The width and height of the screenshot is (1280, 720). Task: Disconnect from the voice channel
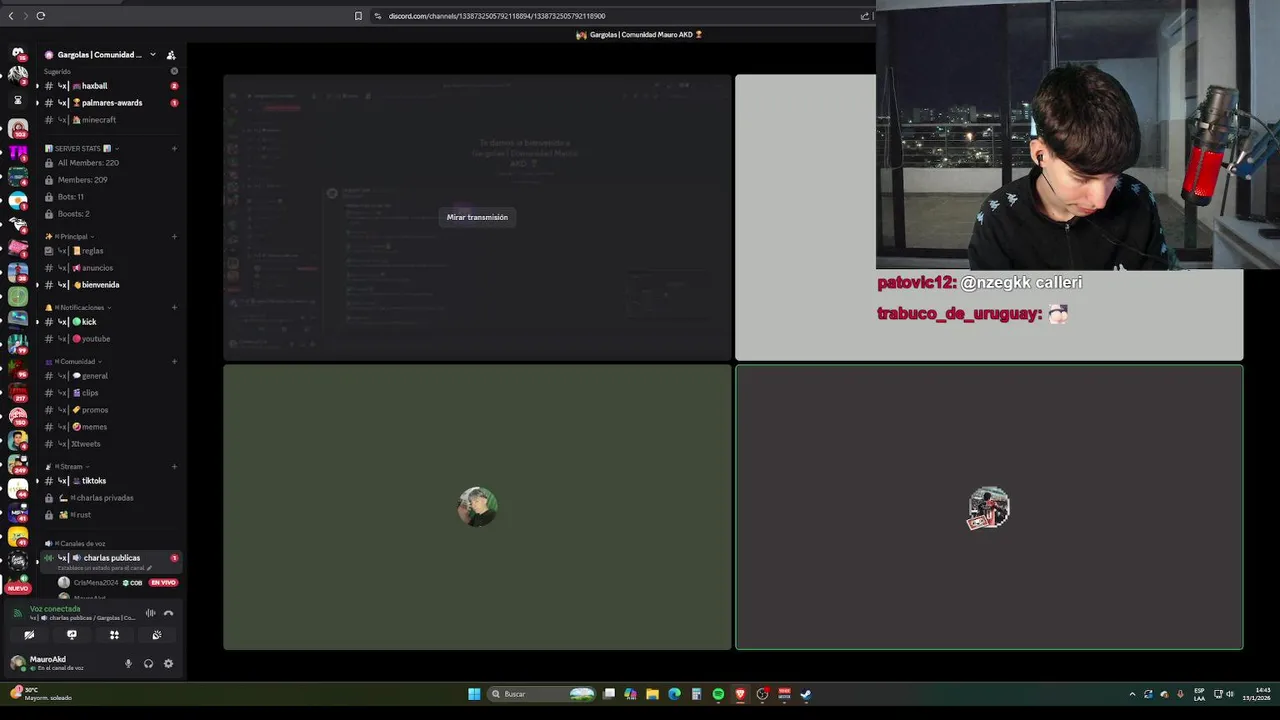coord(168,613)
